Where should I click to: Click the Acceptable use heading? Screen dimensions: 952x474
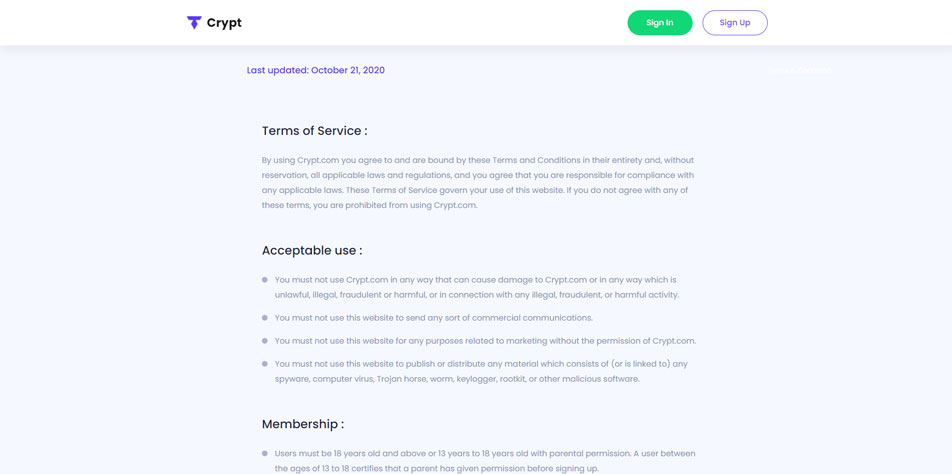[312, 250]
